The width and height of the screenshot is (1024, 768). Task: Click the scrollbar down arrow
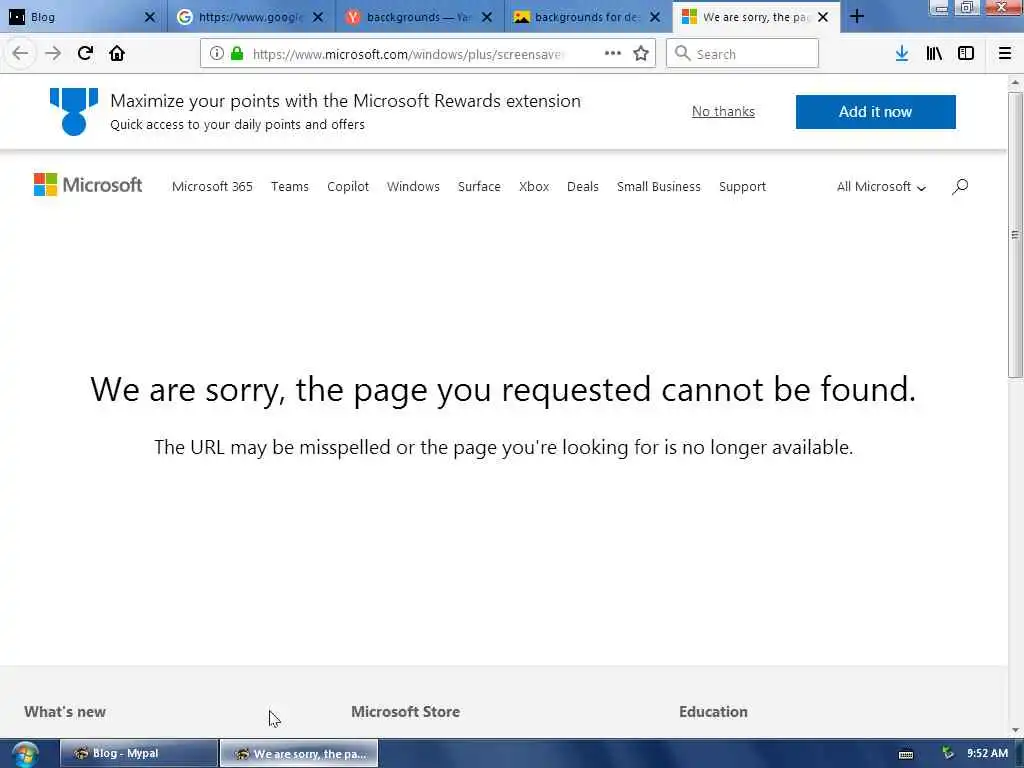pyautogui.click(x=1015, y=730)
